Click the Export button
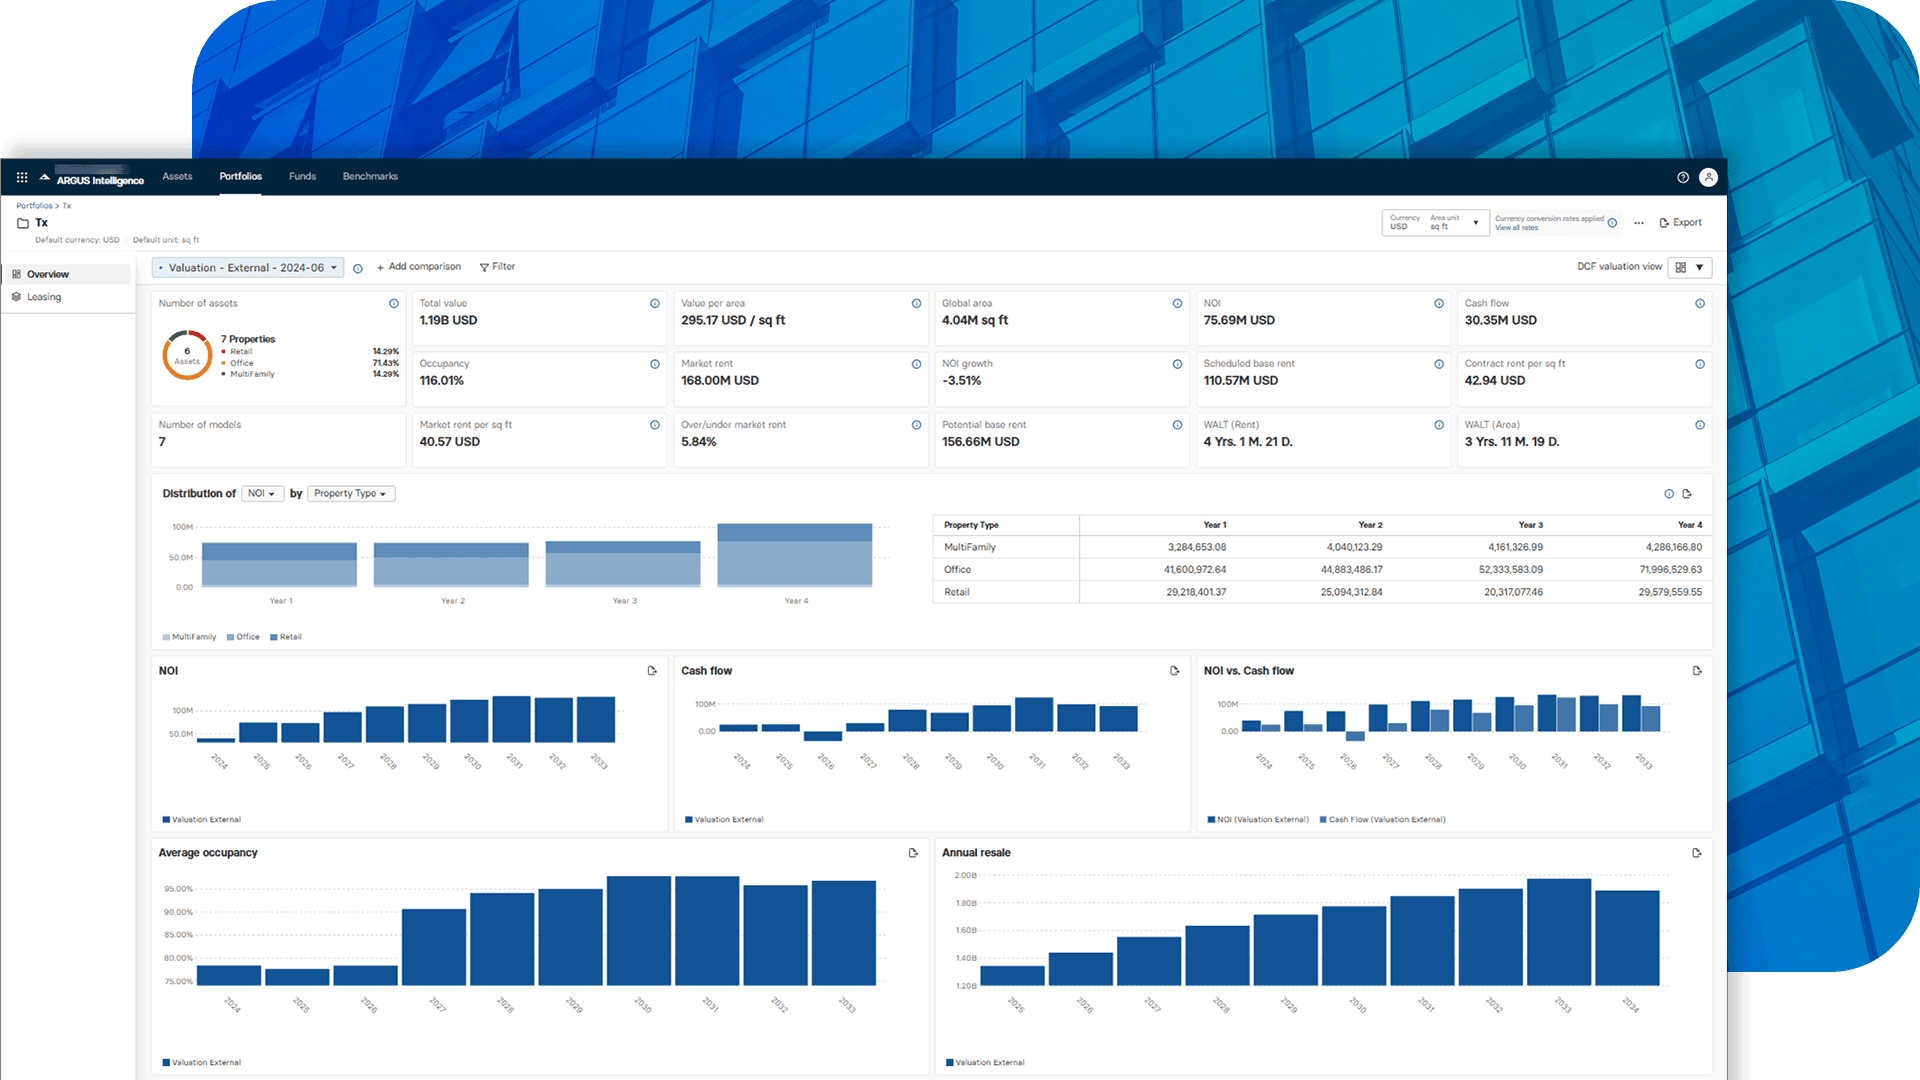The height and width of the screenshot is (1080, 1920). click(x=1681, y=222)
